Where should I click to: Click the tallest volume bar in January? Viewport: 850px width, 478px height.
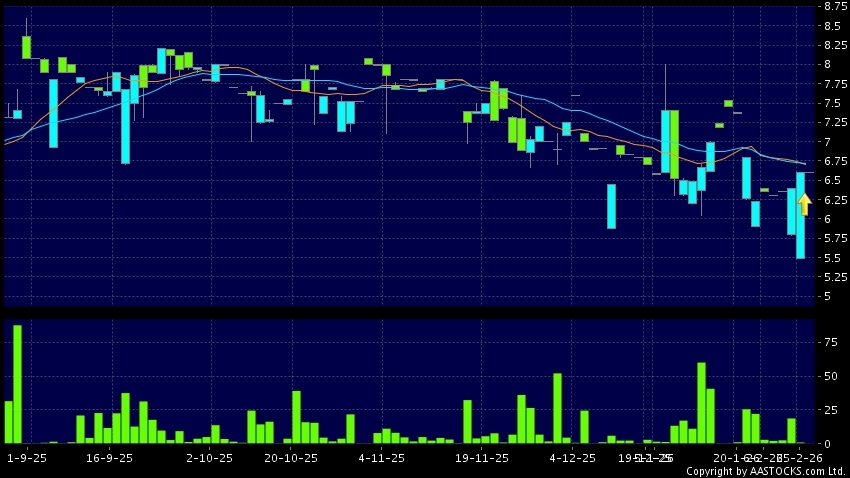701,402
